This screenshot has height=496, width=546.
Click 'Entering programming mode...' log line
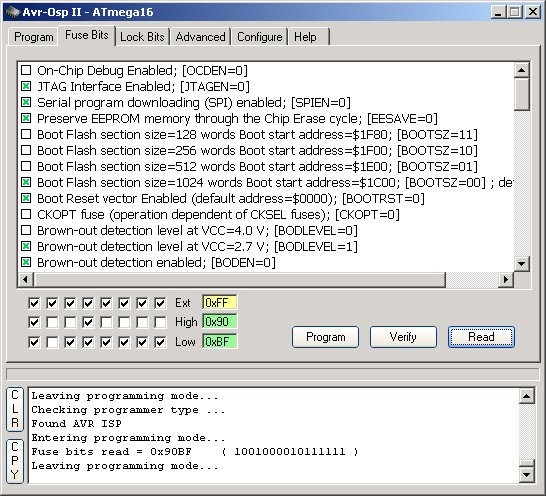(128, 437)
